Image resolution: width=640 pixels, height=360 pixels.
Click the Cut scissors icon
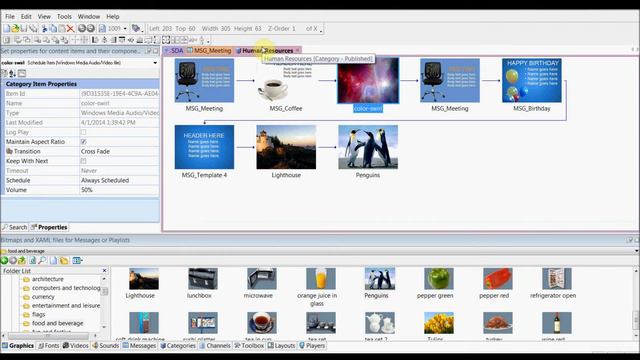click(44, 29)
